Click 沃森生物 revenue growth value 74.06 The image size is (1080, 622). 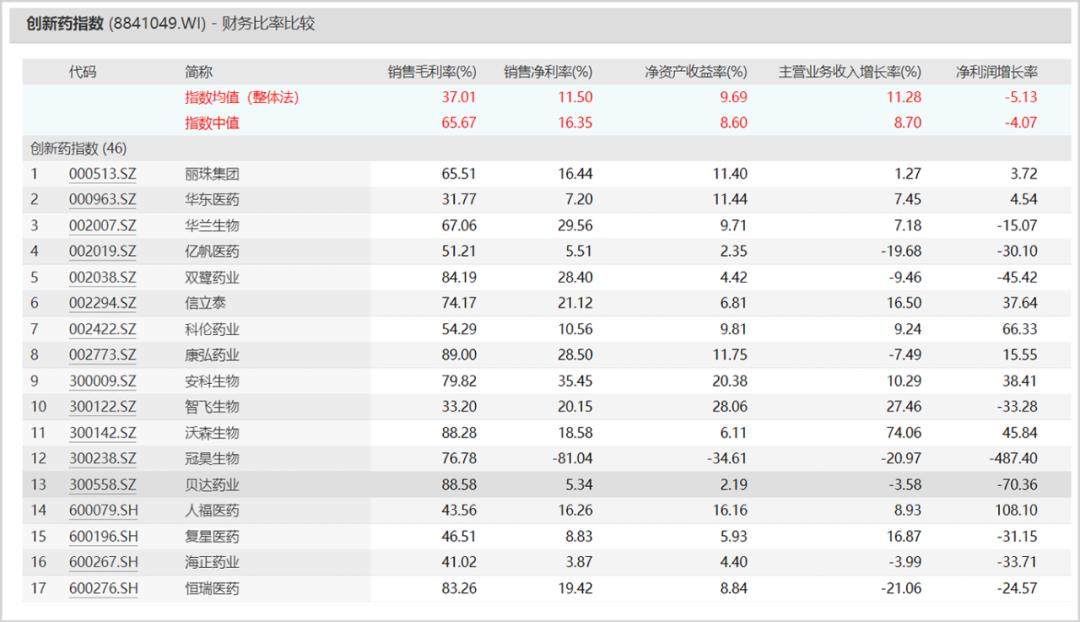click(x=904, y=433)
